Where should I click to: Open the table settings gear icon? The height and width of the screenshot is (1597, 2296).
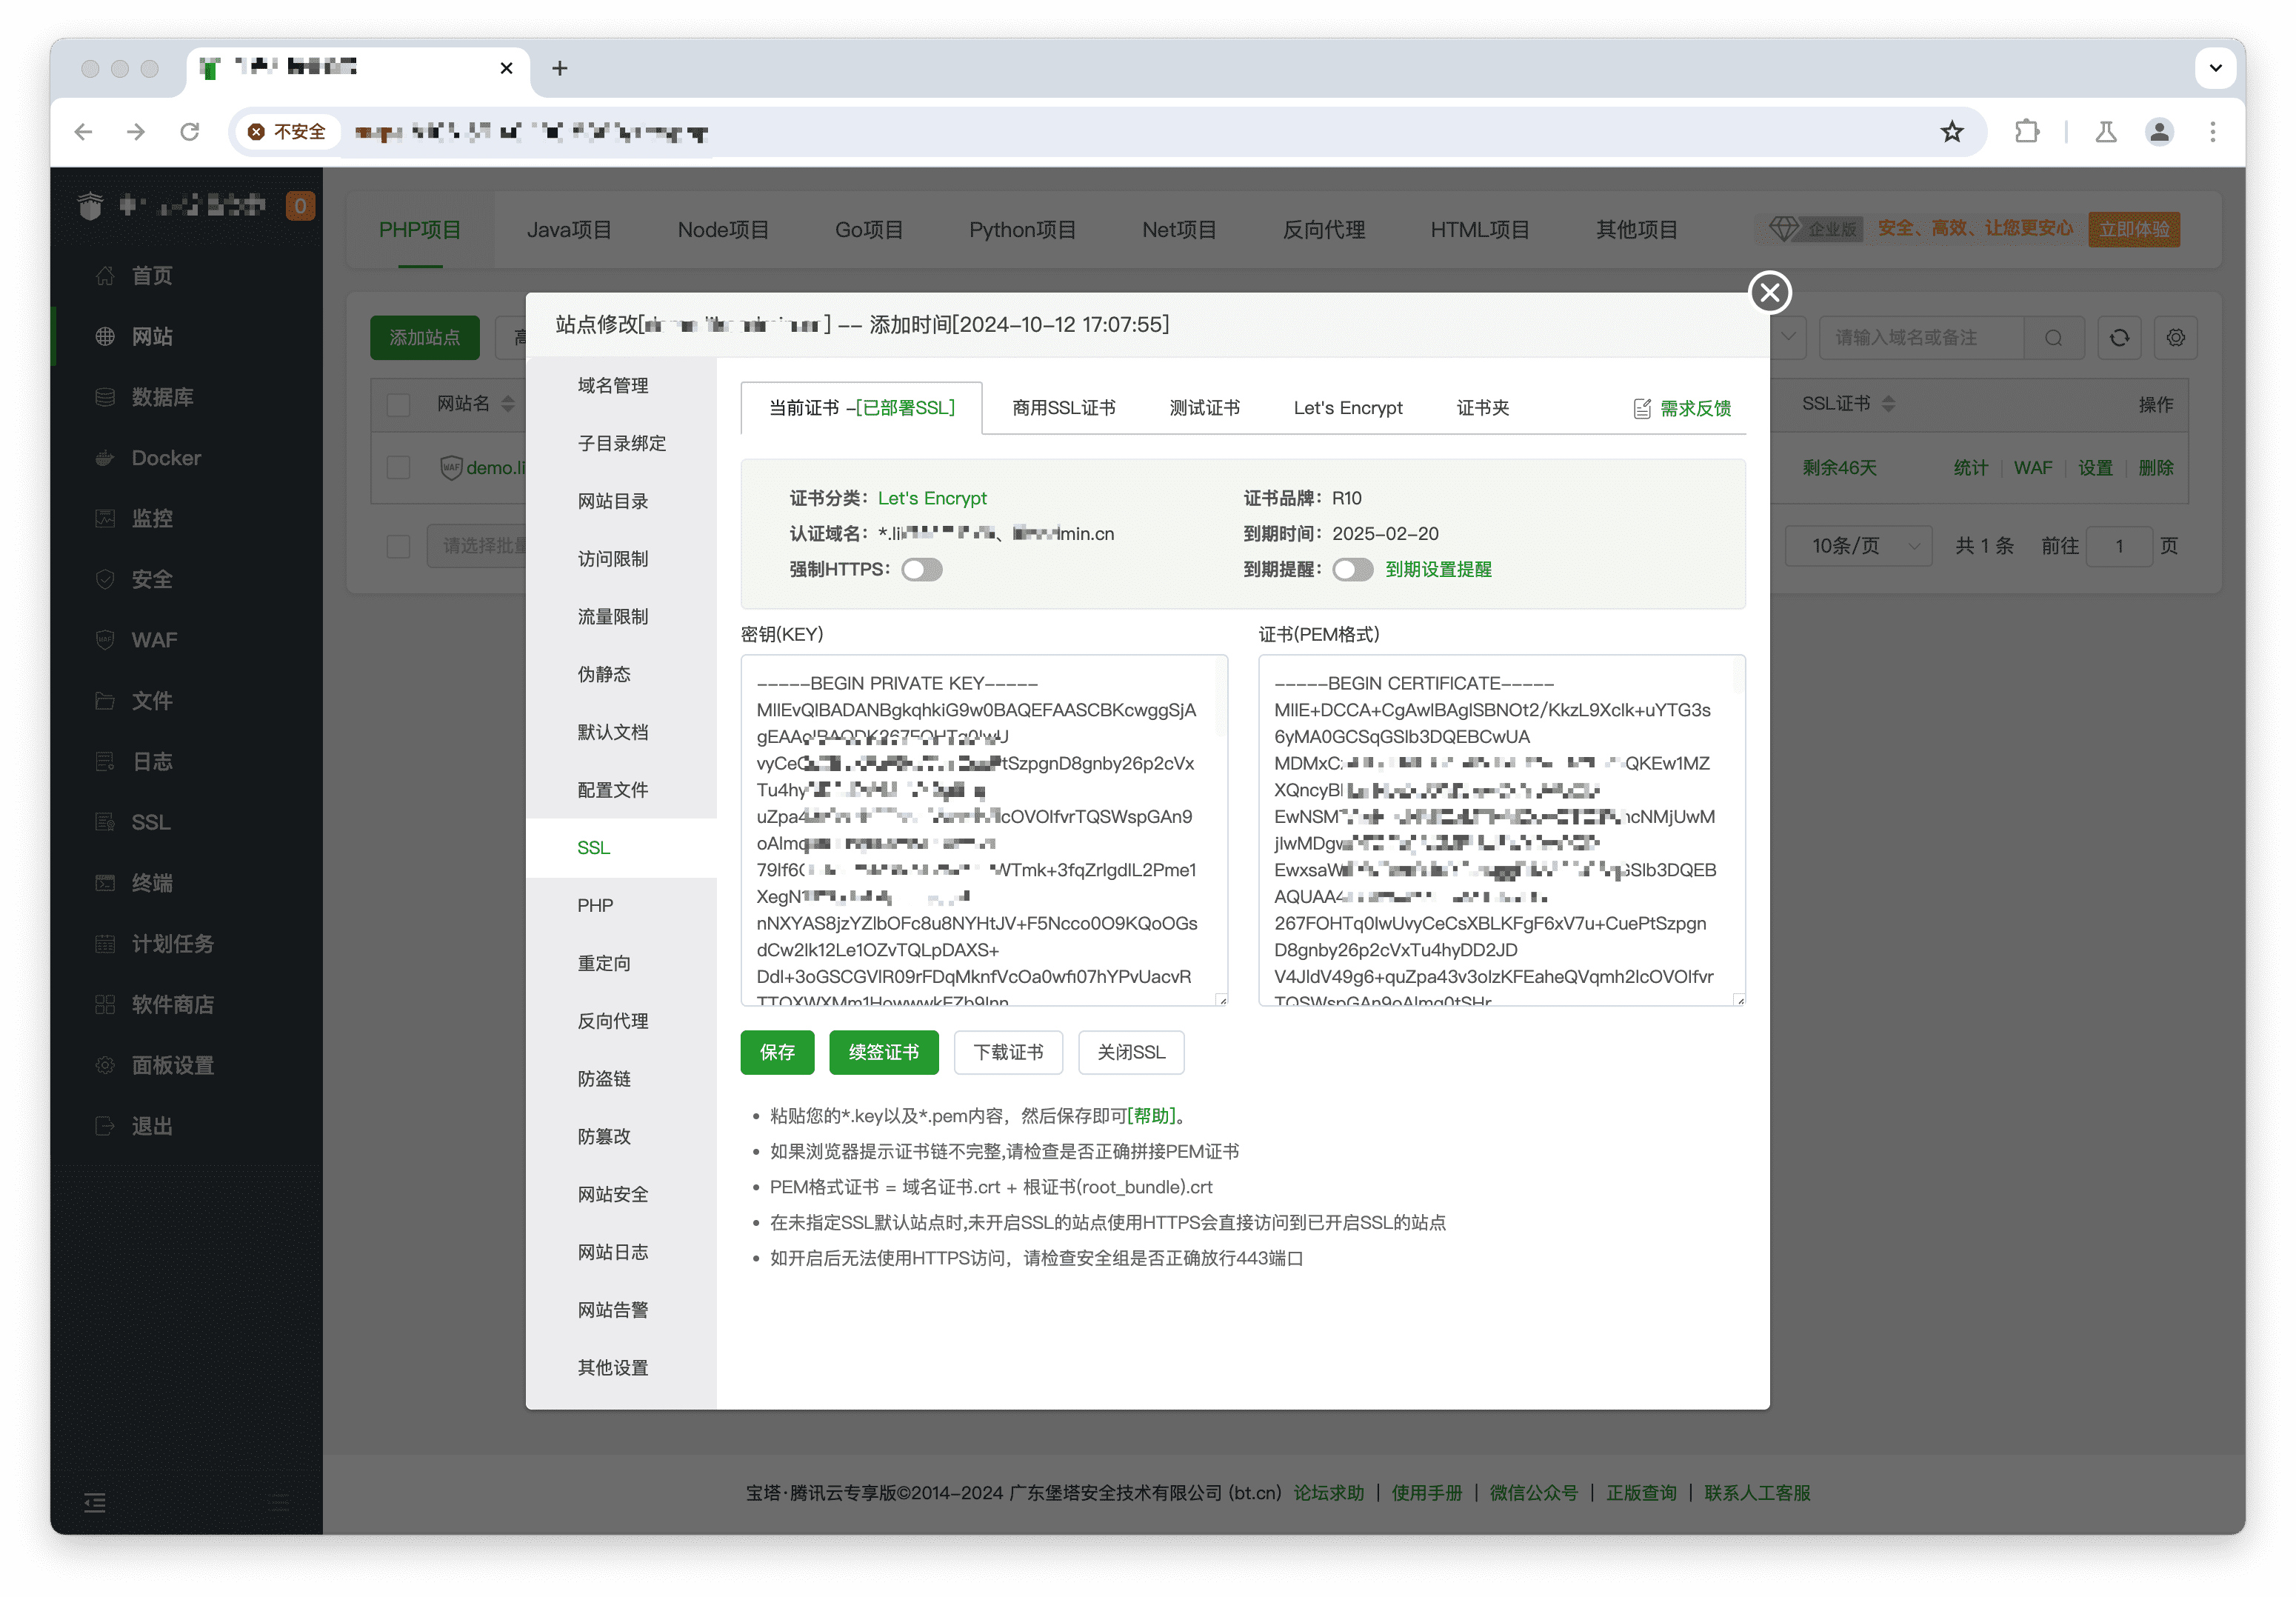click(x=2176, y=338)
